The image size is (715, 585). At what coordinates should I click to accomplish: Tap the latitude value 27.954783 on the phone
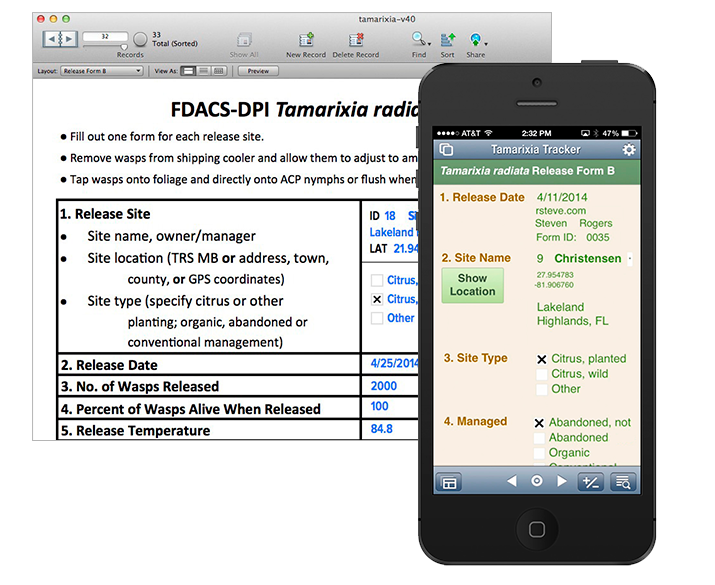pyautogui.click(x=555, y=275)
